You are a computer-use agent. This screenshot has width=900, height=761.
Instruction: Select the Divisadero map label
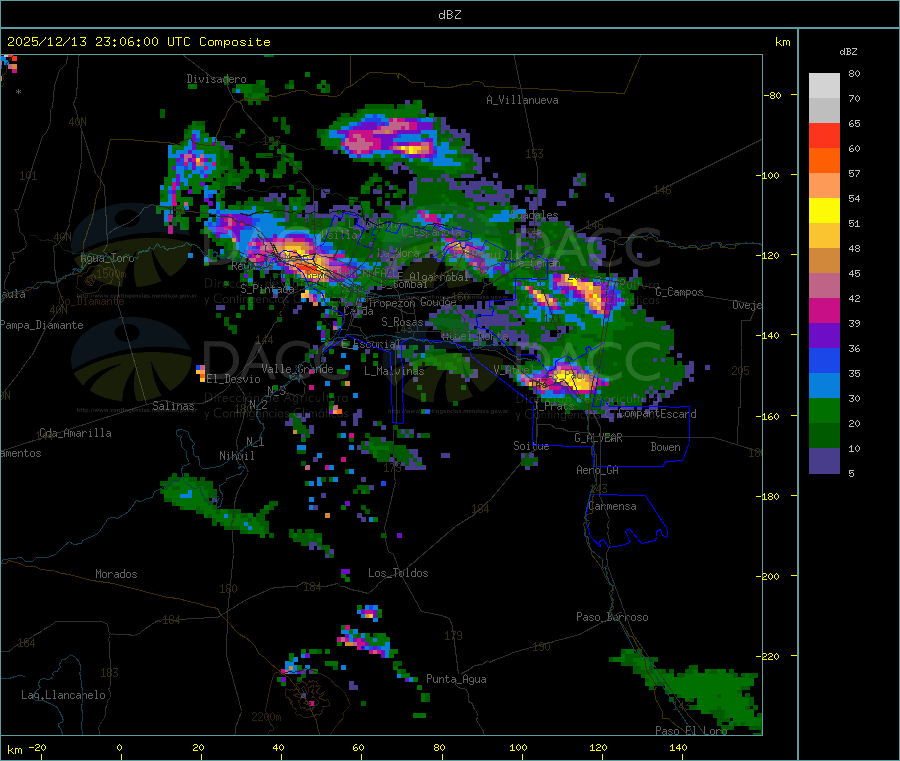(216, 79)
